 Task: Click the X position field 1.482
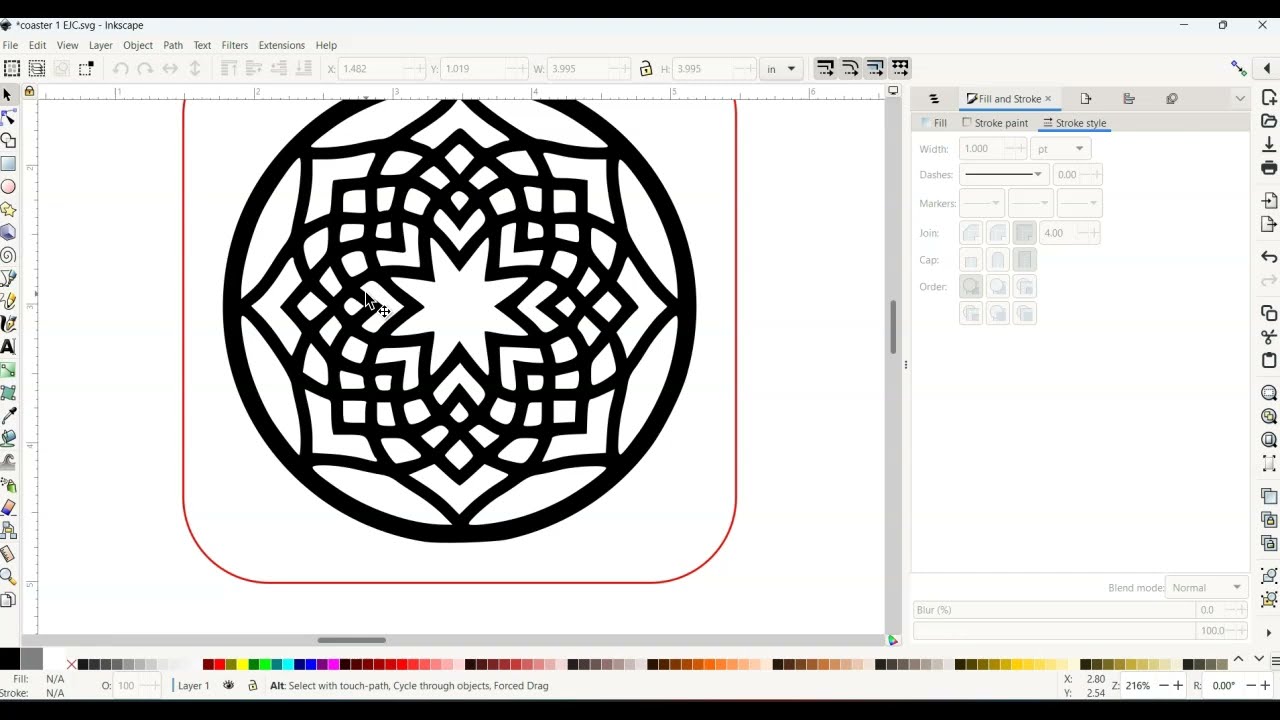click(383, 69)
